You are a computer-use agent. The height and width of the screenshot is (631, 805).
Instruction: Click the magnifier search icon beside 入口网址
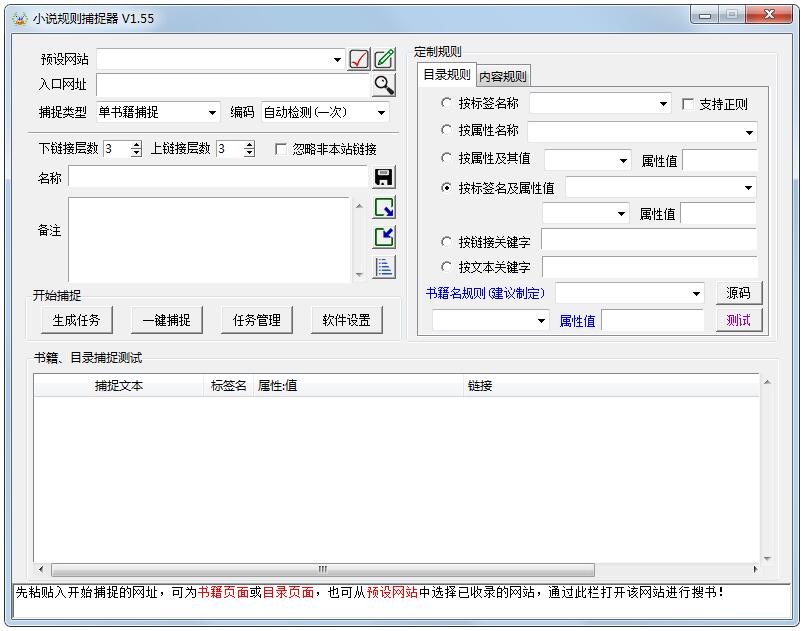(384, 85)
